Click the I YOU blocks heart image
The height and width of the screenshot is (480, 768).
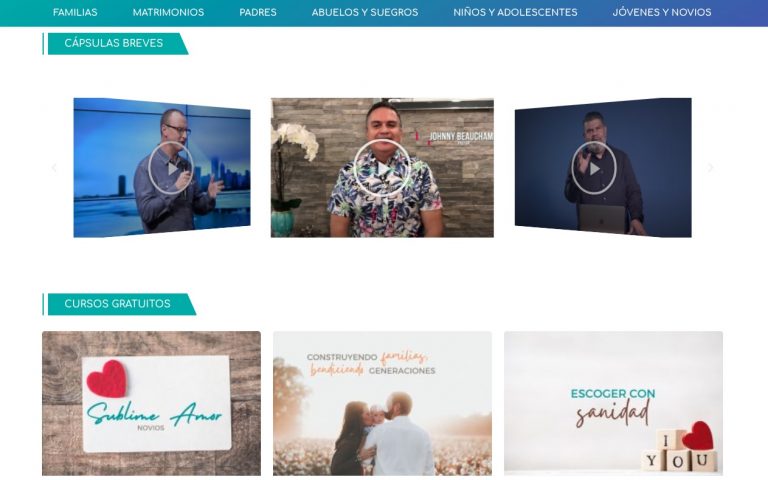pyautogui.click(x=679, y=448)
